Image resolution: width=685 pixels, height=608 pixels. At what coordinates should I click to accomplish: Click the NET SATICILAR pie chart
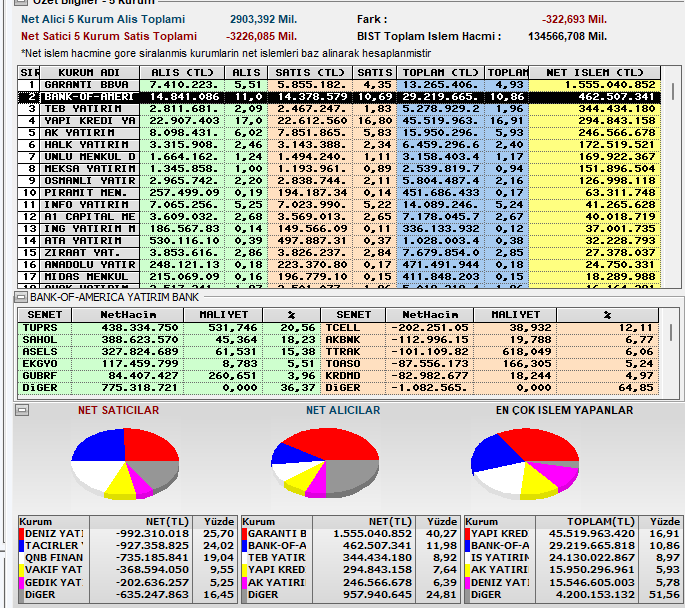pyautogui.click(x=125, y=464)
